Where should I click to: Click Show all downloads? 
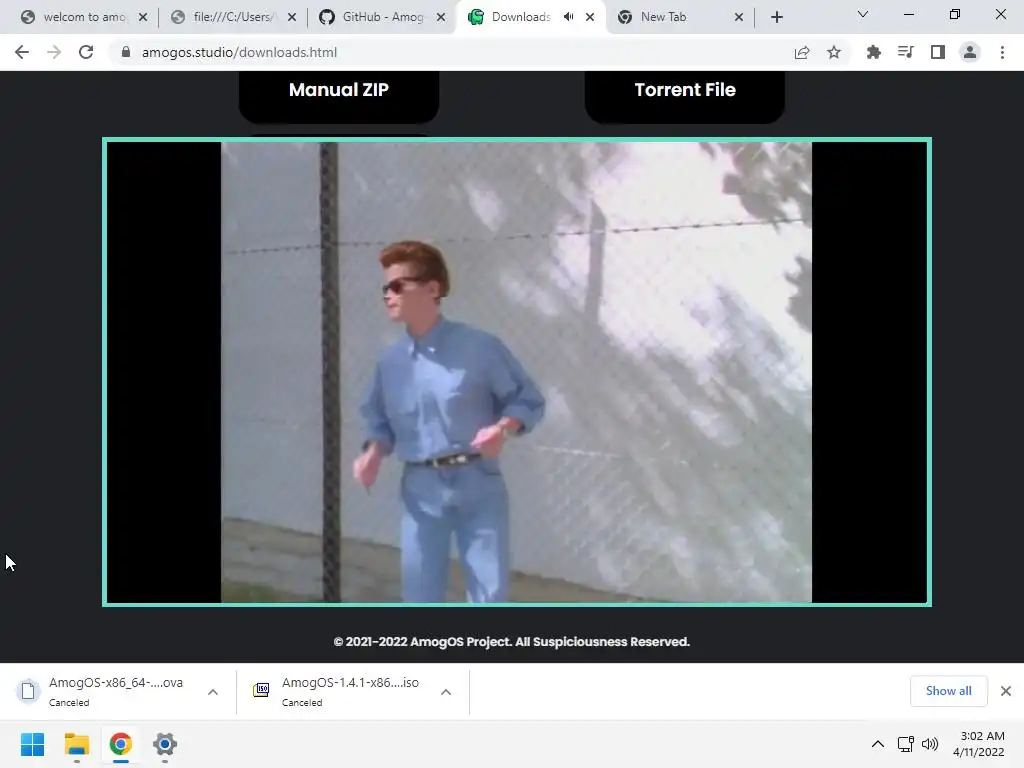pos(948,691)
